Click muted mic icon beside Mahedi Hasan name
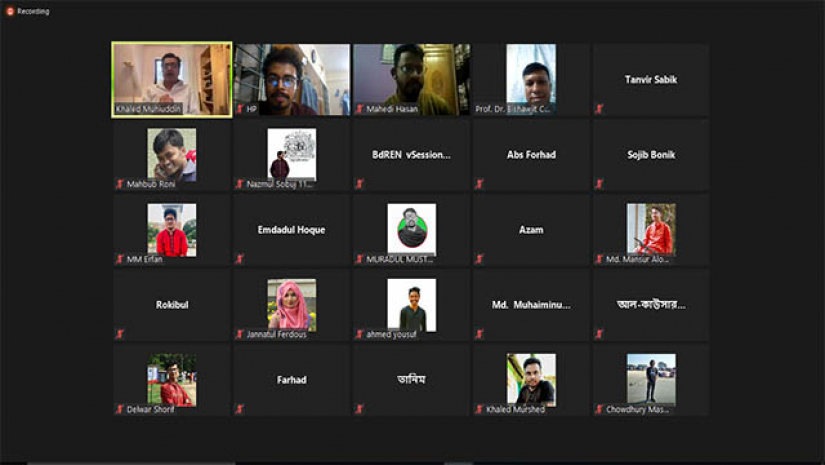The image size is (825, 465). [360, 109]
